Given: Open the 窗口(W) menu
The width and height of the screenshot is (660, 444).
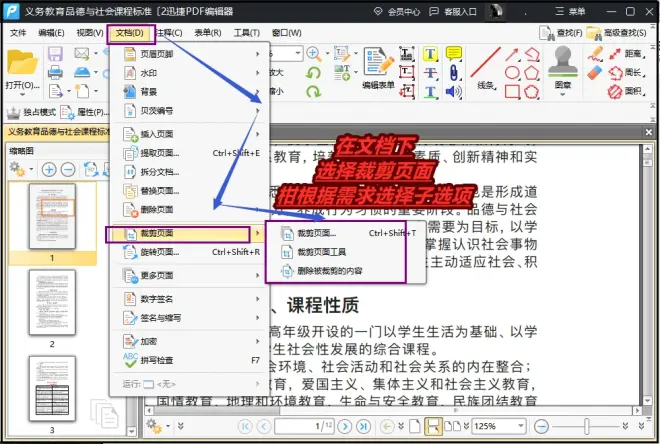Looking at the screenshot, I should pos(286,33).
